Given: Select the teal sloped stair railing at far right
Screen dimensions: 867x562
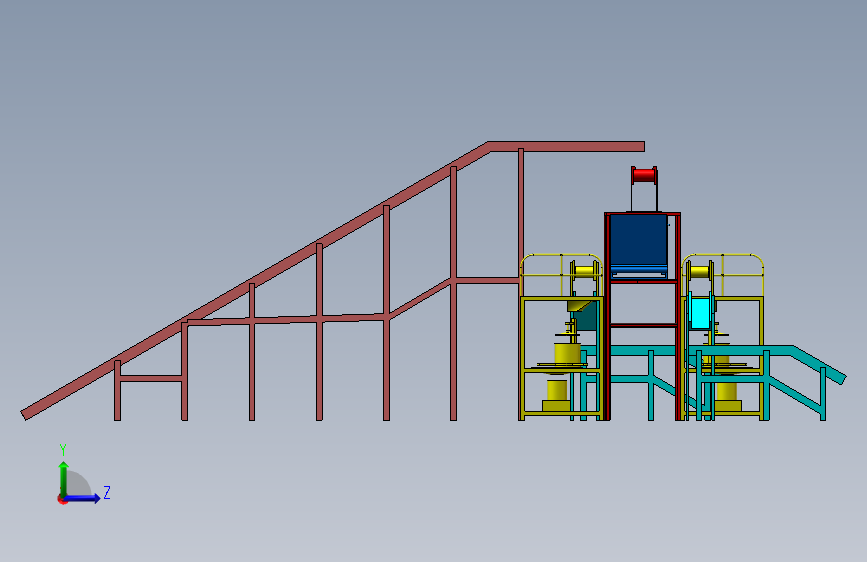Looking at the screenshot, I should [x=818, y=365].
